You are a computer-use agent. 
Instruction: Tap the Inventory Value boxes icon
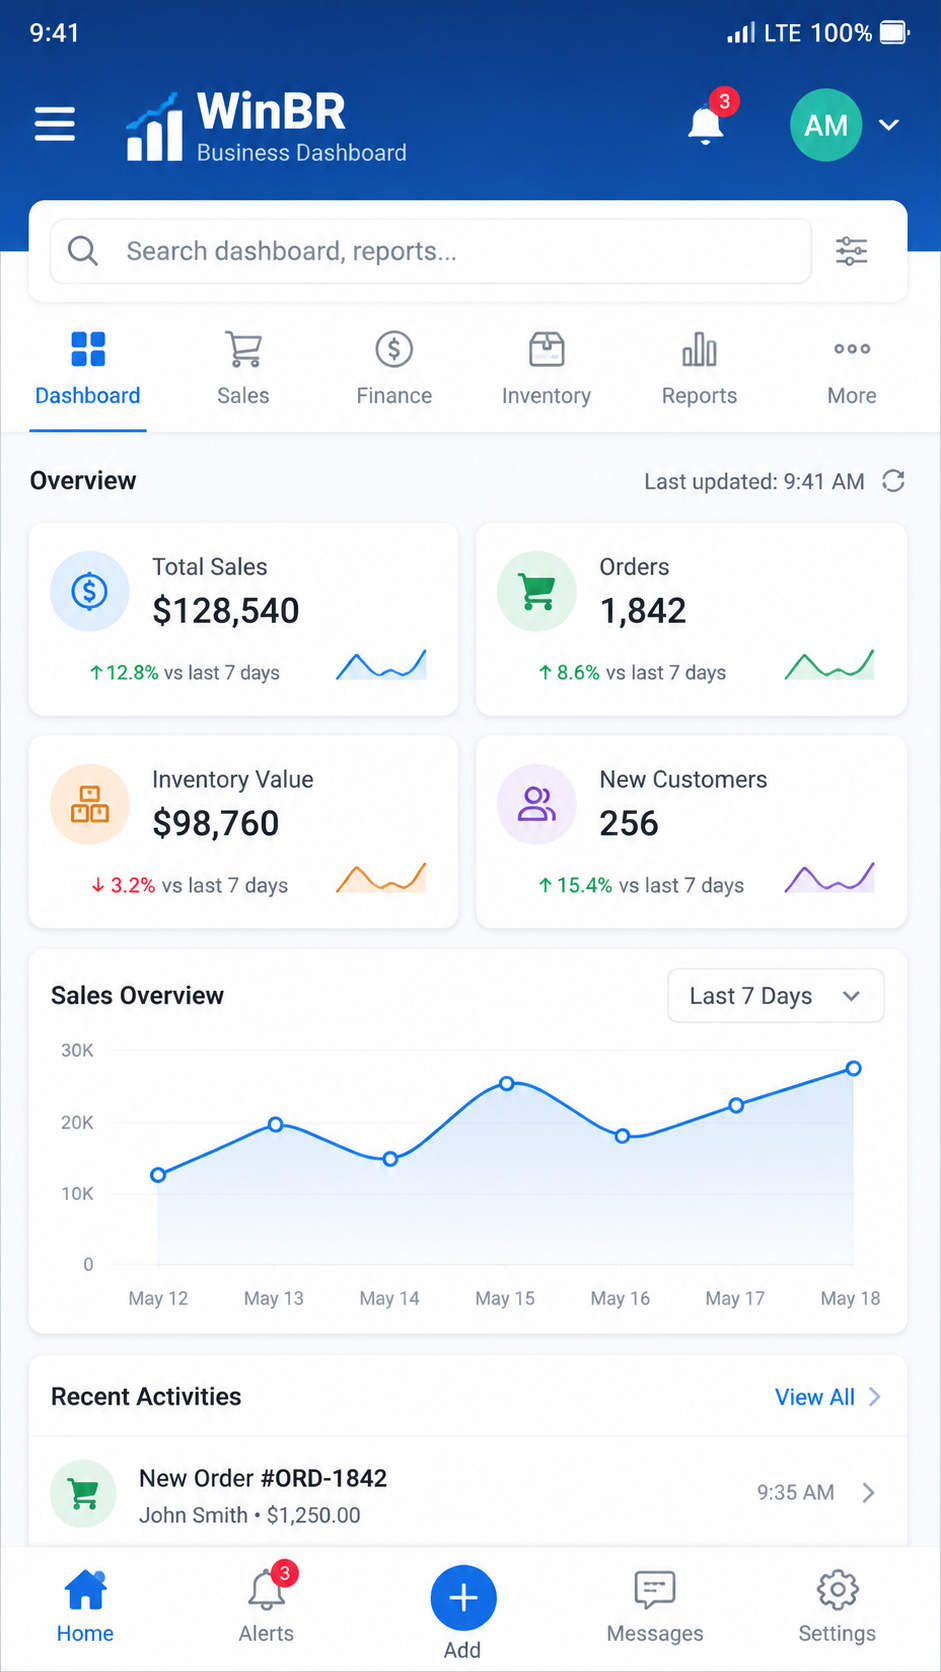[x=90, y=805]
